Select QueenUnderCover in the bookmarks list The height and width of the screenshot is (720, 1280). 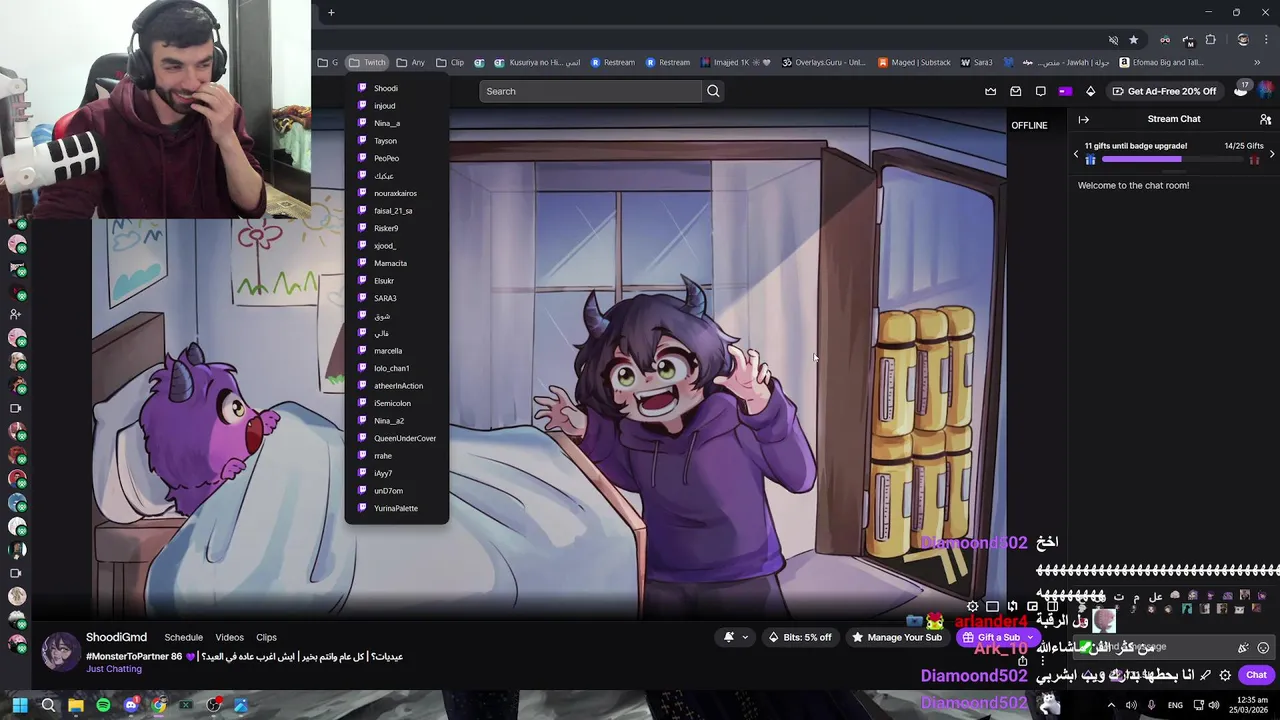pos(397,438)
